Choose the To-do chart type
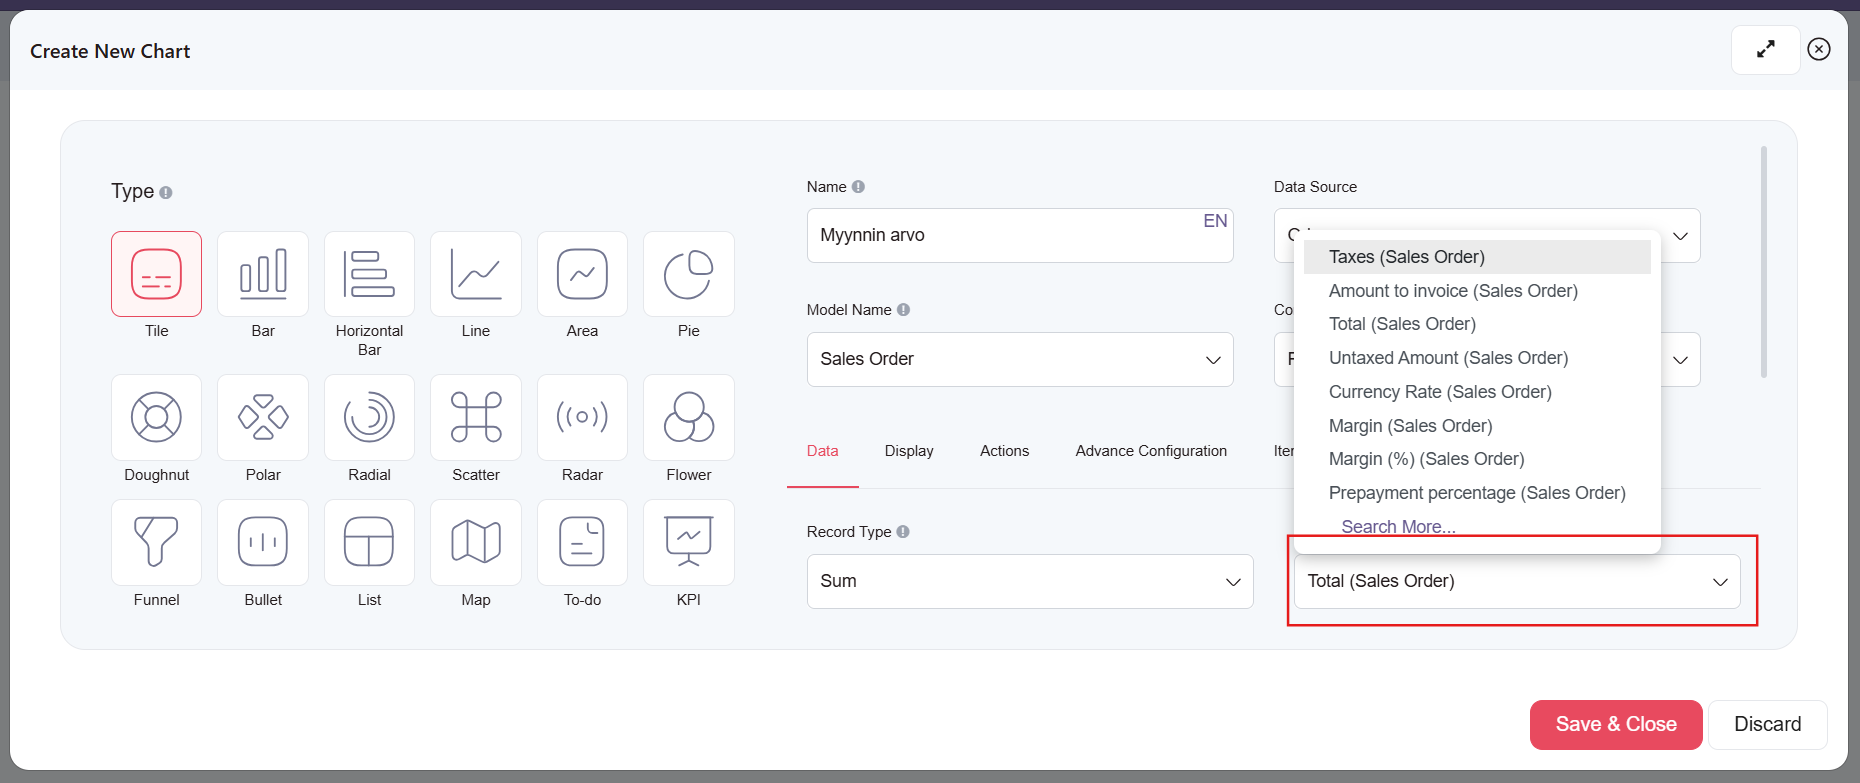Image resolution: width=1860 pixels, height=783 pixels. [x=582, y=542]
